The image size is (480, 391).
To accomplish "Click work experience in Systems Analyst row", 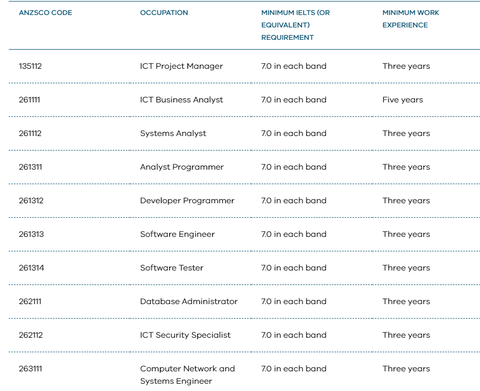I will (x=406, y=134).
